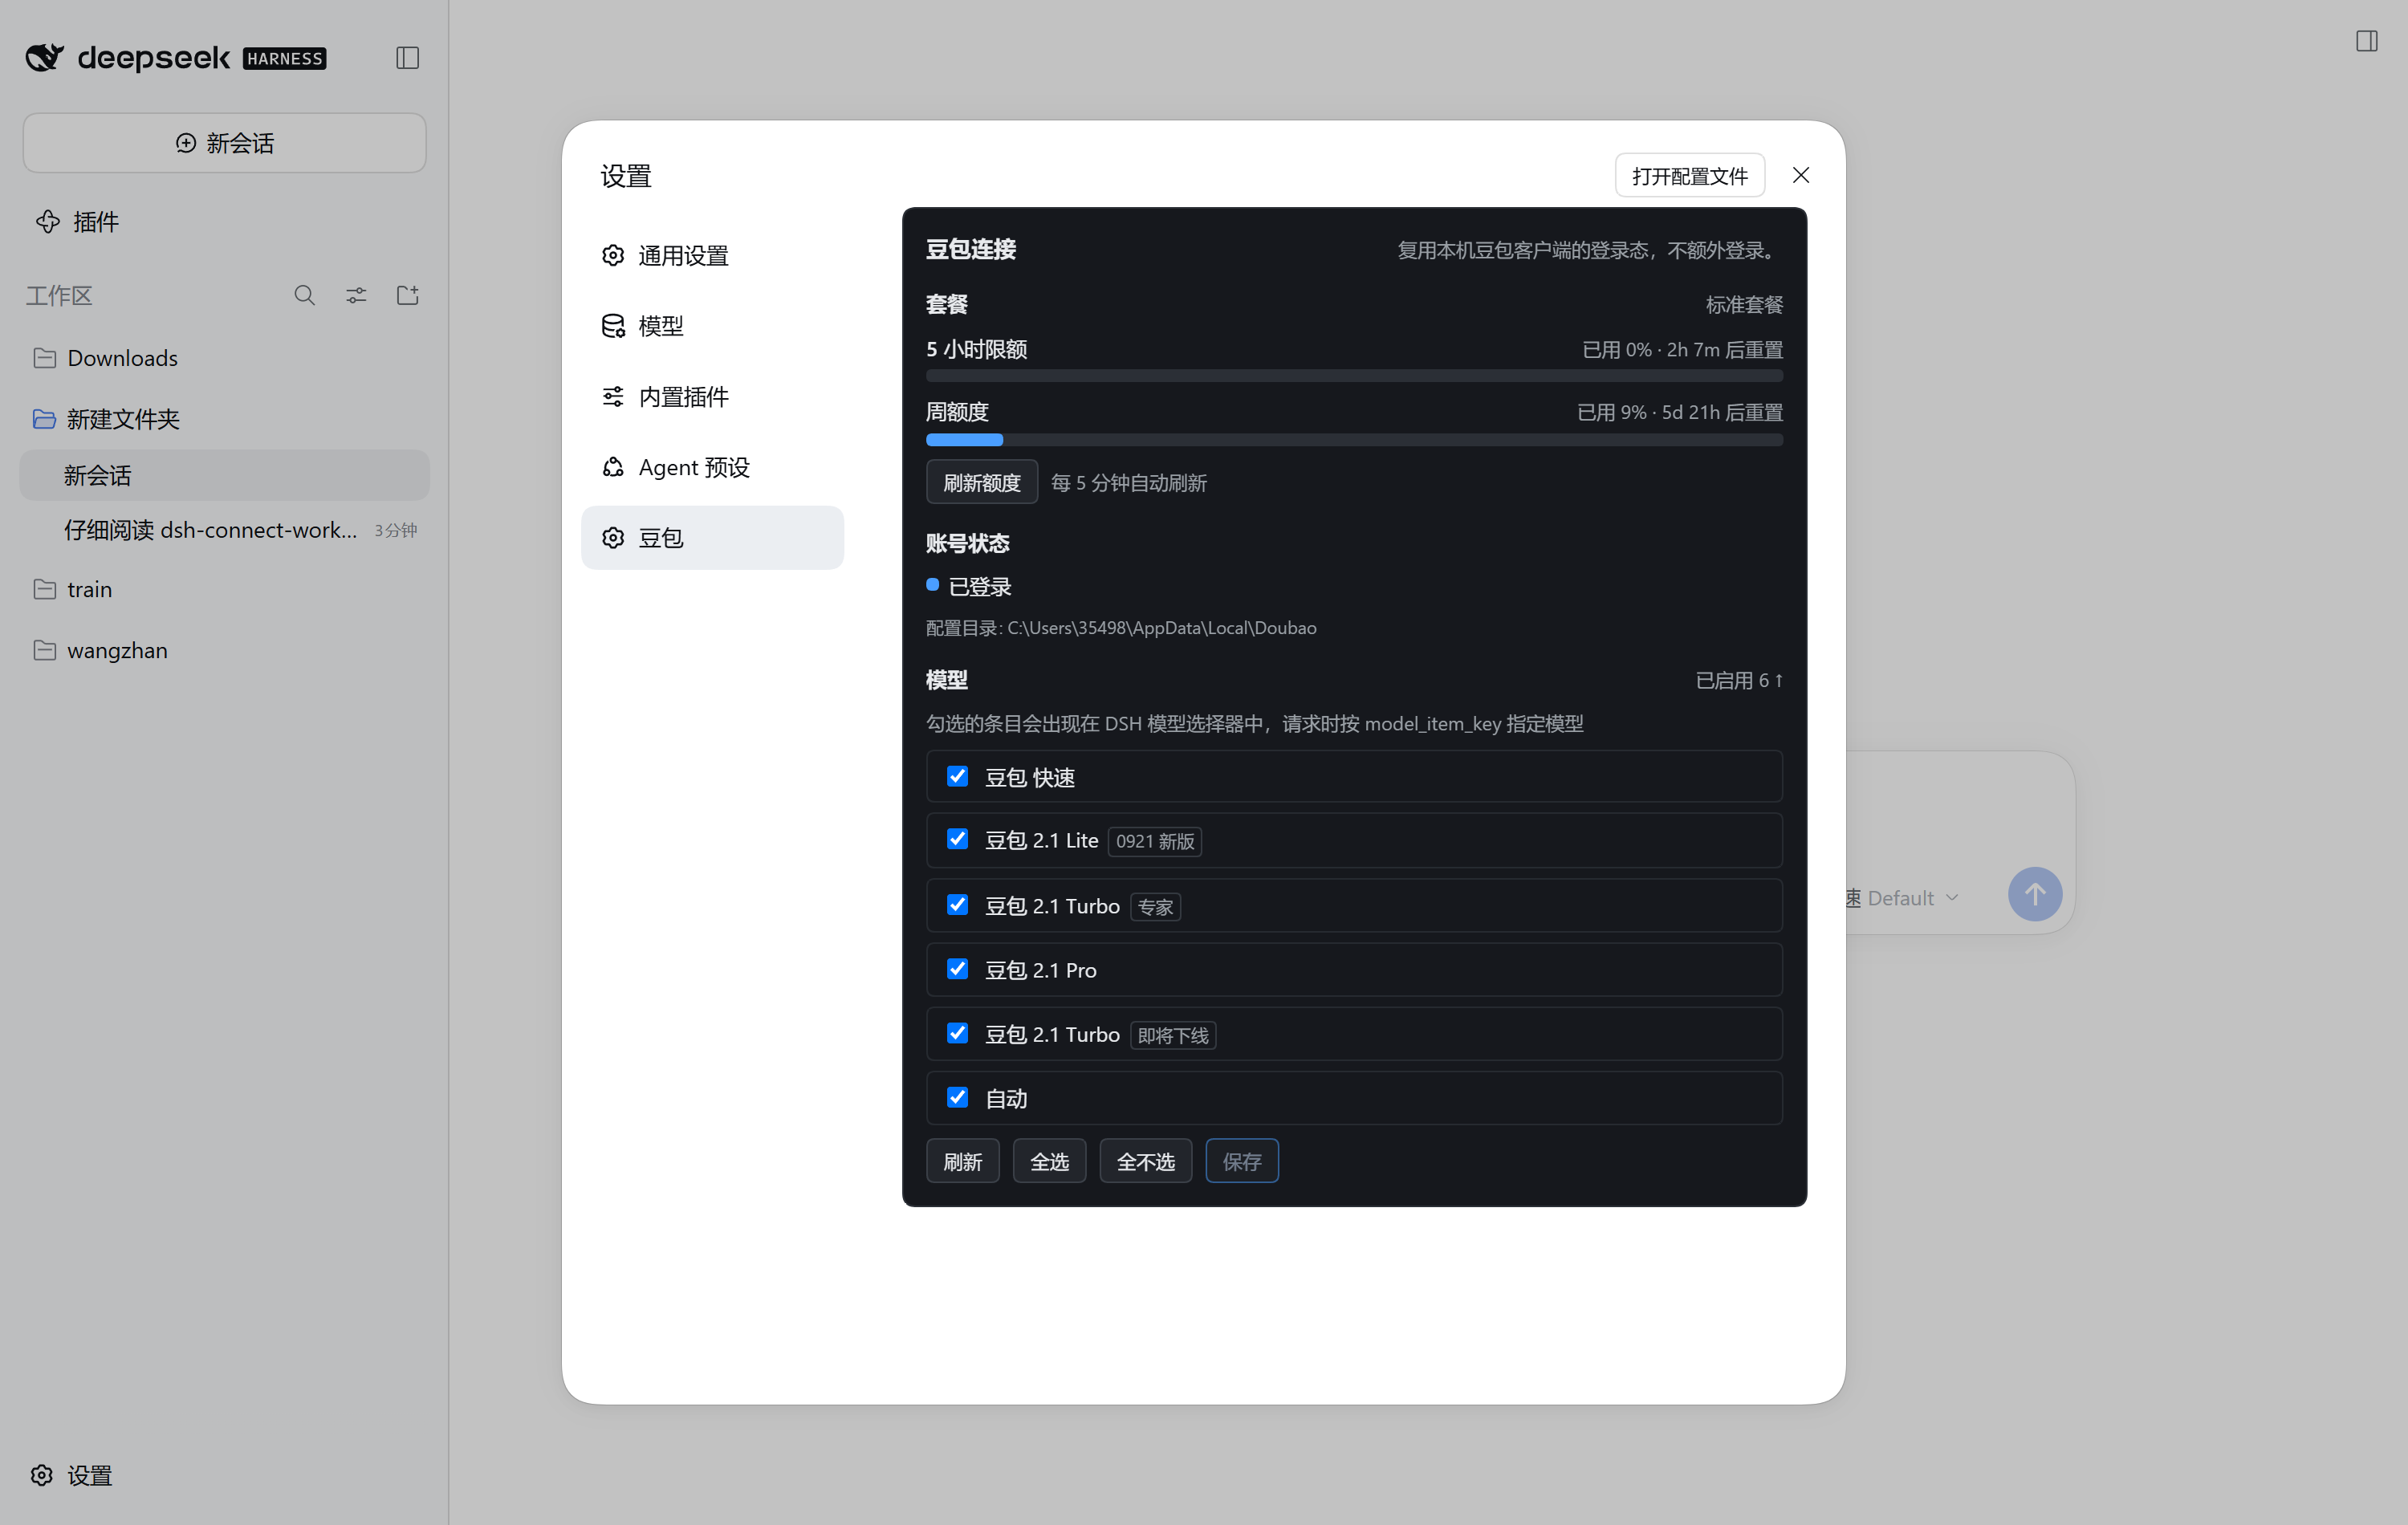2408x1525 pixels.
Task: Open 设置 at the sidebar bottom
Action: 71,1475
